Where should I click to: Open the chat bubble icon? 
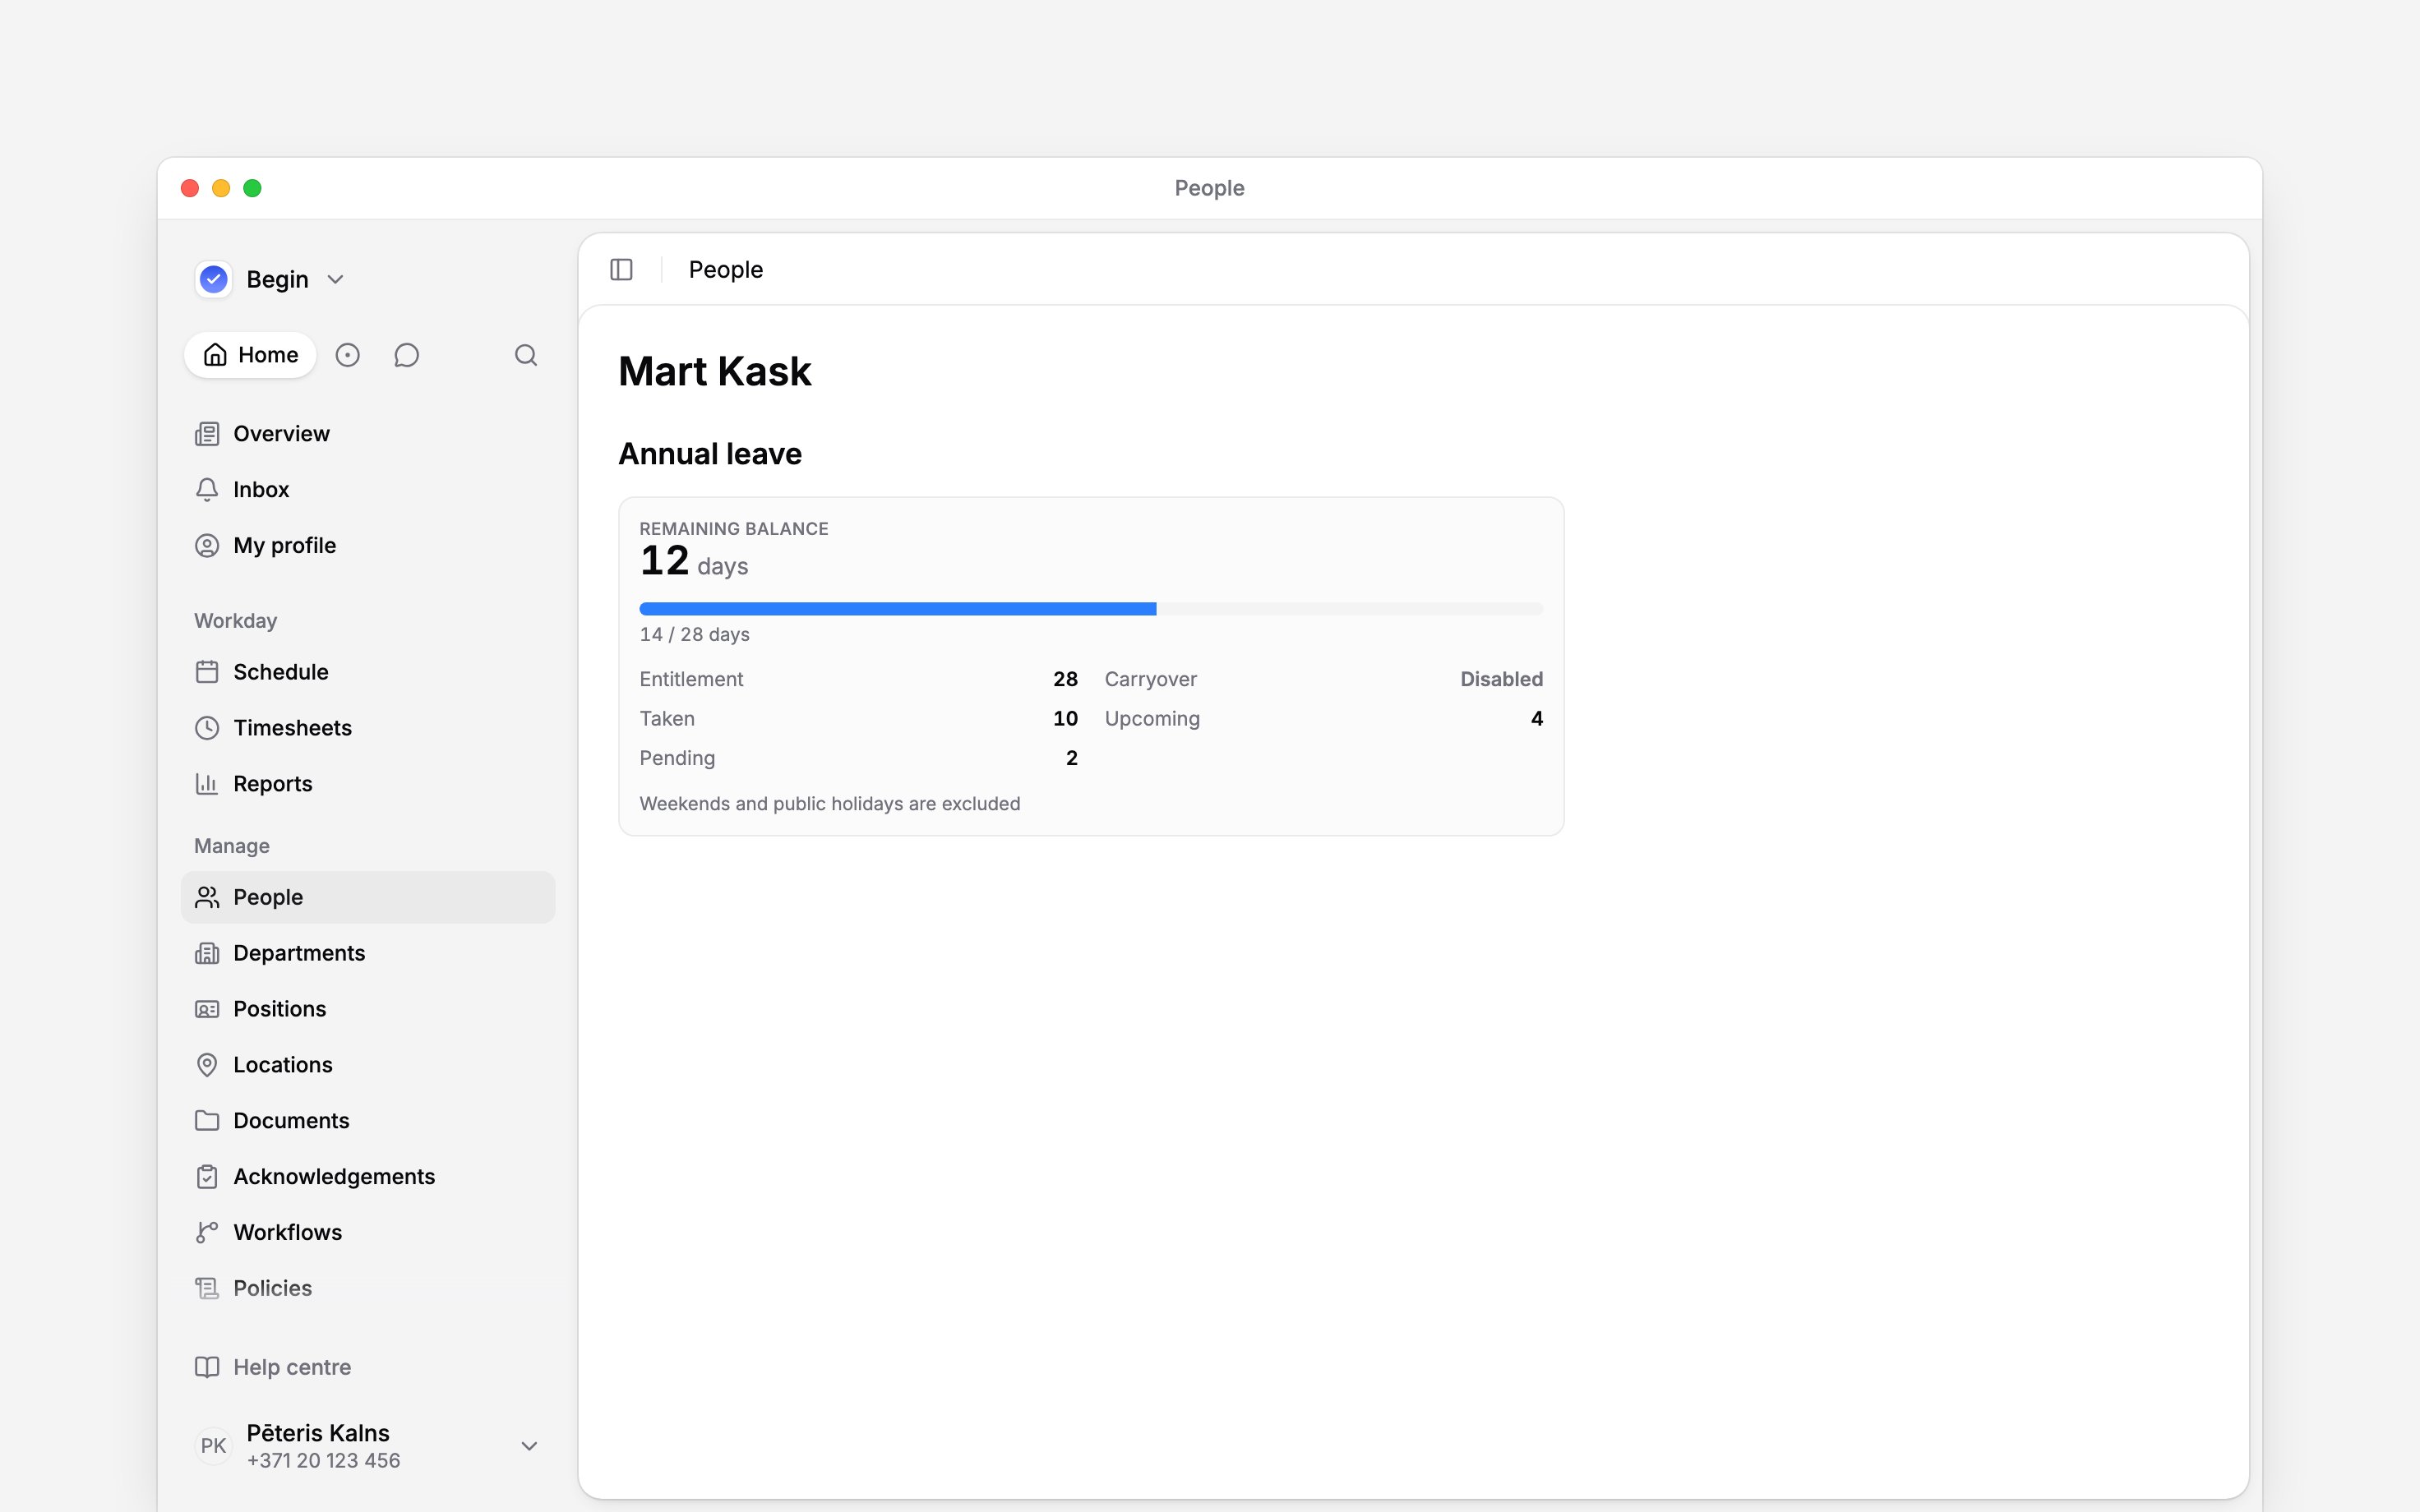(x=406, y=355)
